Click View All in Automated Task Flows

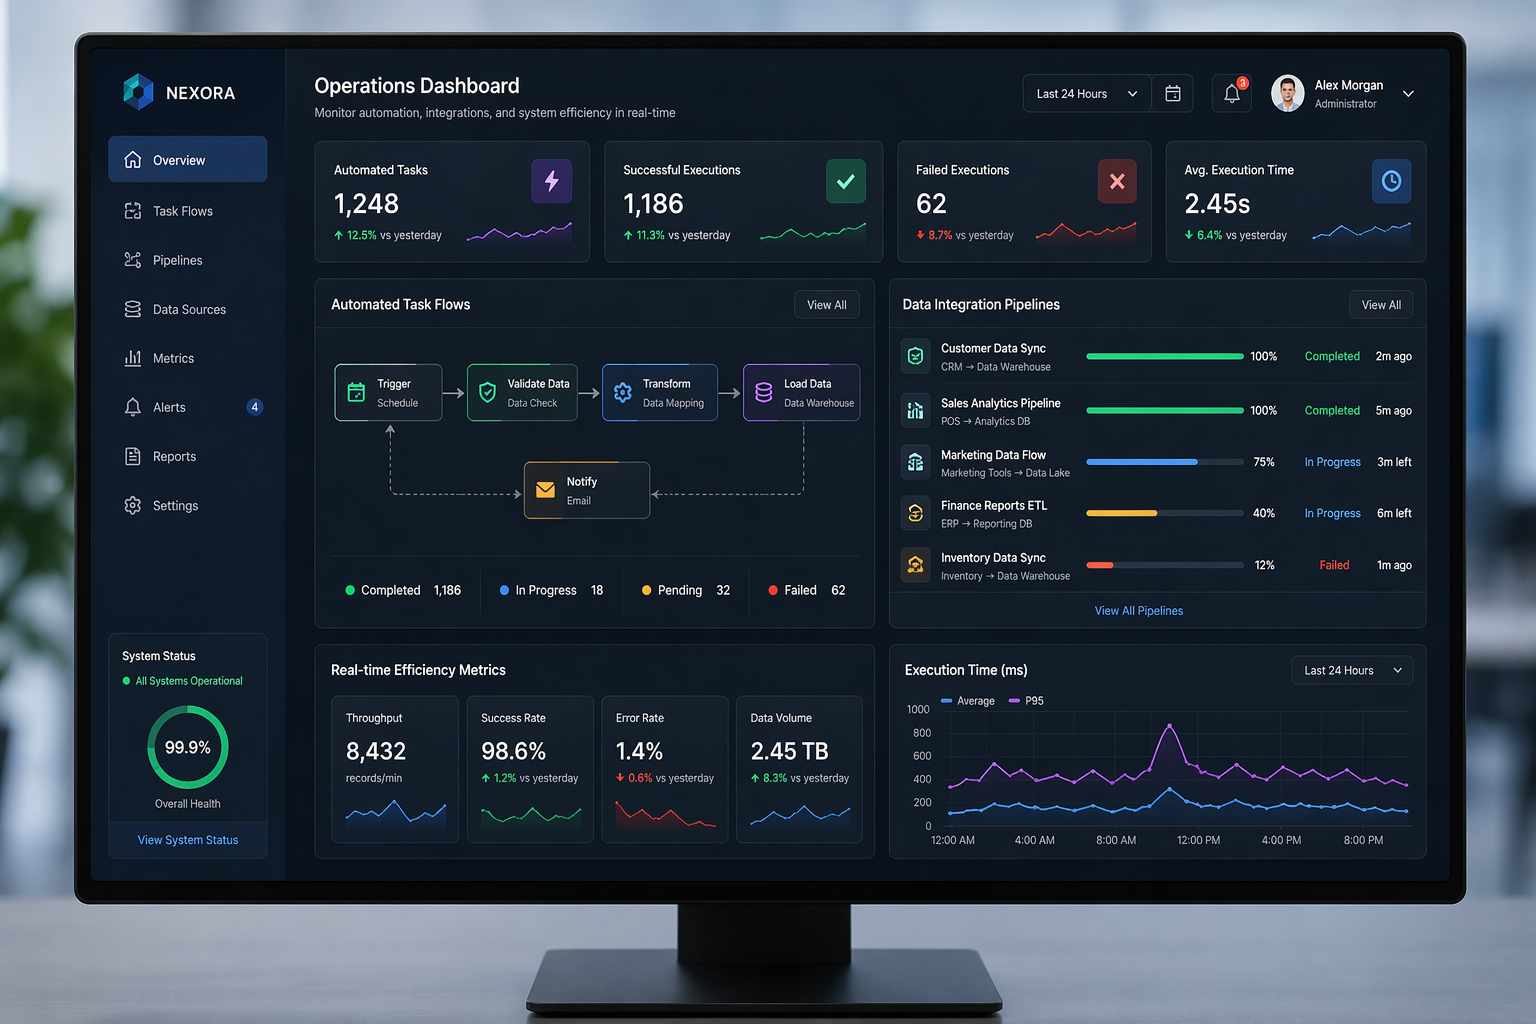[827, 305]
